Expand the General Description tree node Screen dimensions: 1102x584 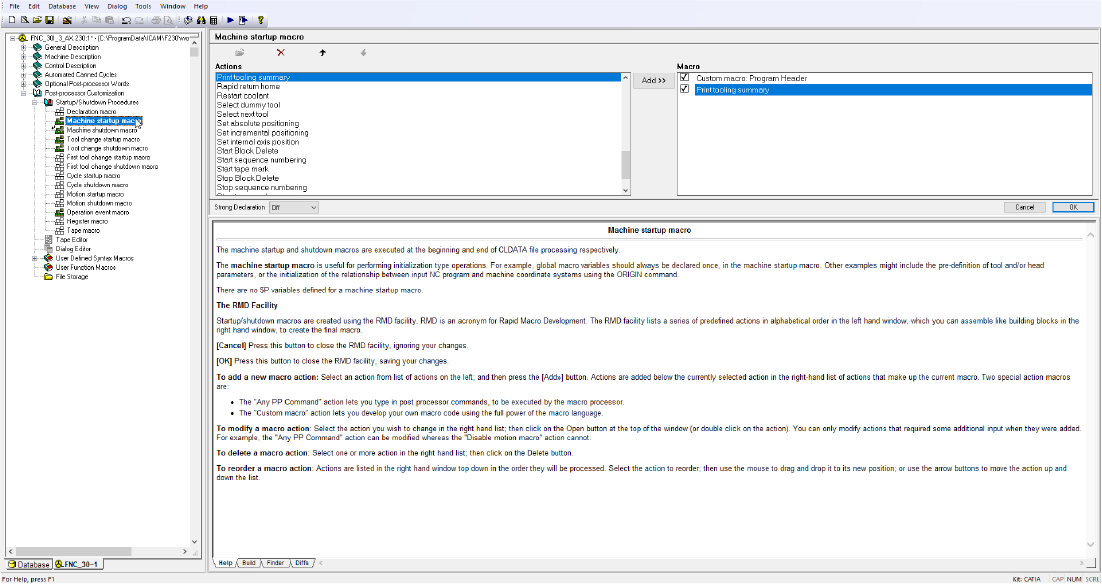pyautogui.click(x=23, y=47)
